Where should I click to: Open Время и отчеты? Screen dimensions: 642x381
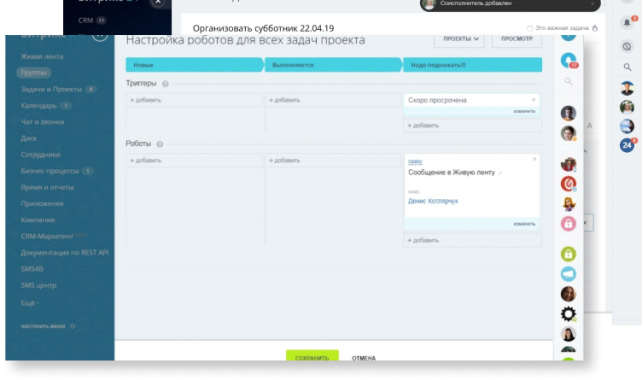point(47,187)
